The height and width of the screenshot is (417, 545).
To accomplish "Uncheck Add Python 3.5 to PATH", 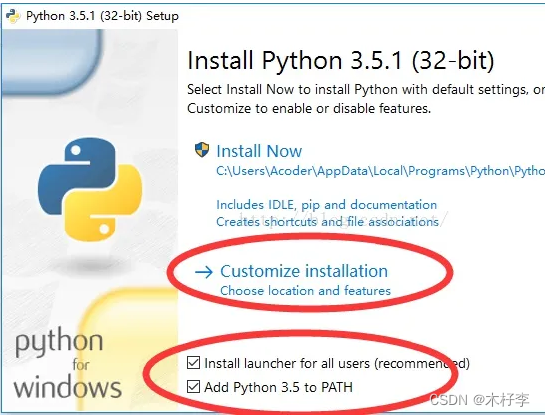I will click(x=193, y=386).
